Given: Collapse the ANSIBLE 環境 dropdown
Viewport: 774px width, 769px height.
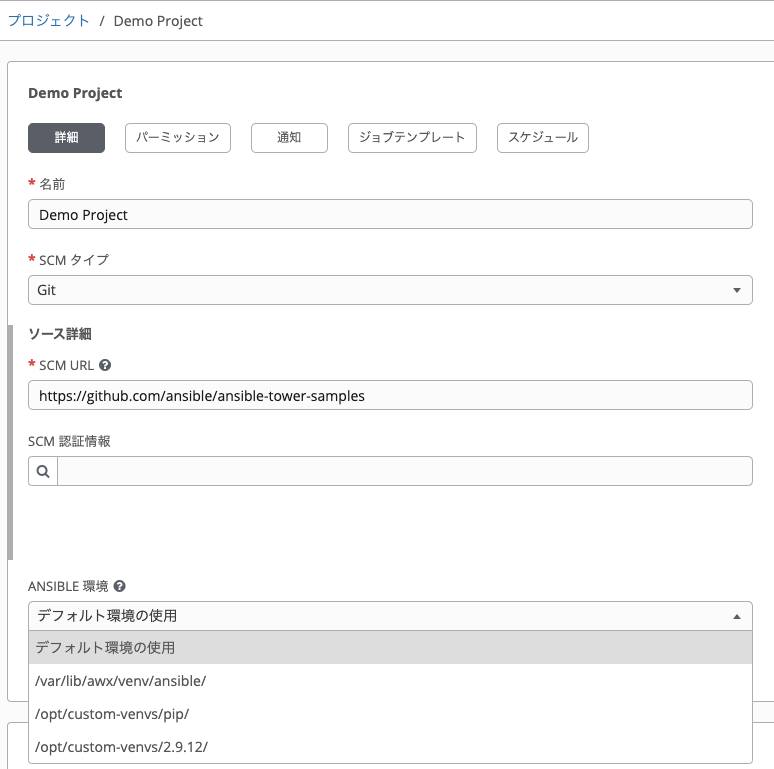Looking at the screenshot, I should pos(390,616).
